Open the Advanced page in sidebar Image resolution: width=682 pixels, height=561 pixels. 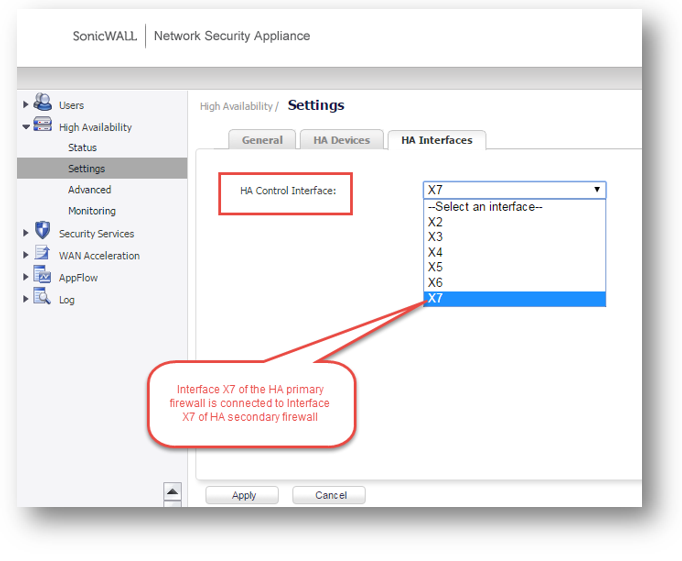89,190
